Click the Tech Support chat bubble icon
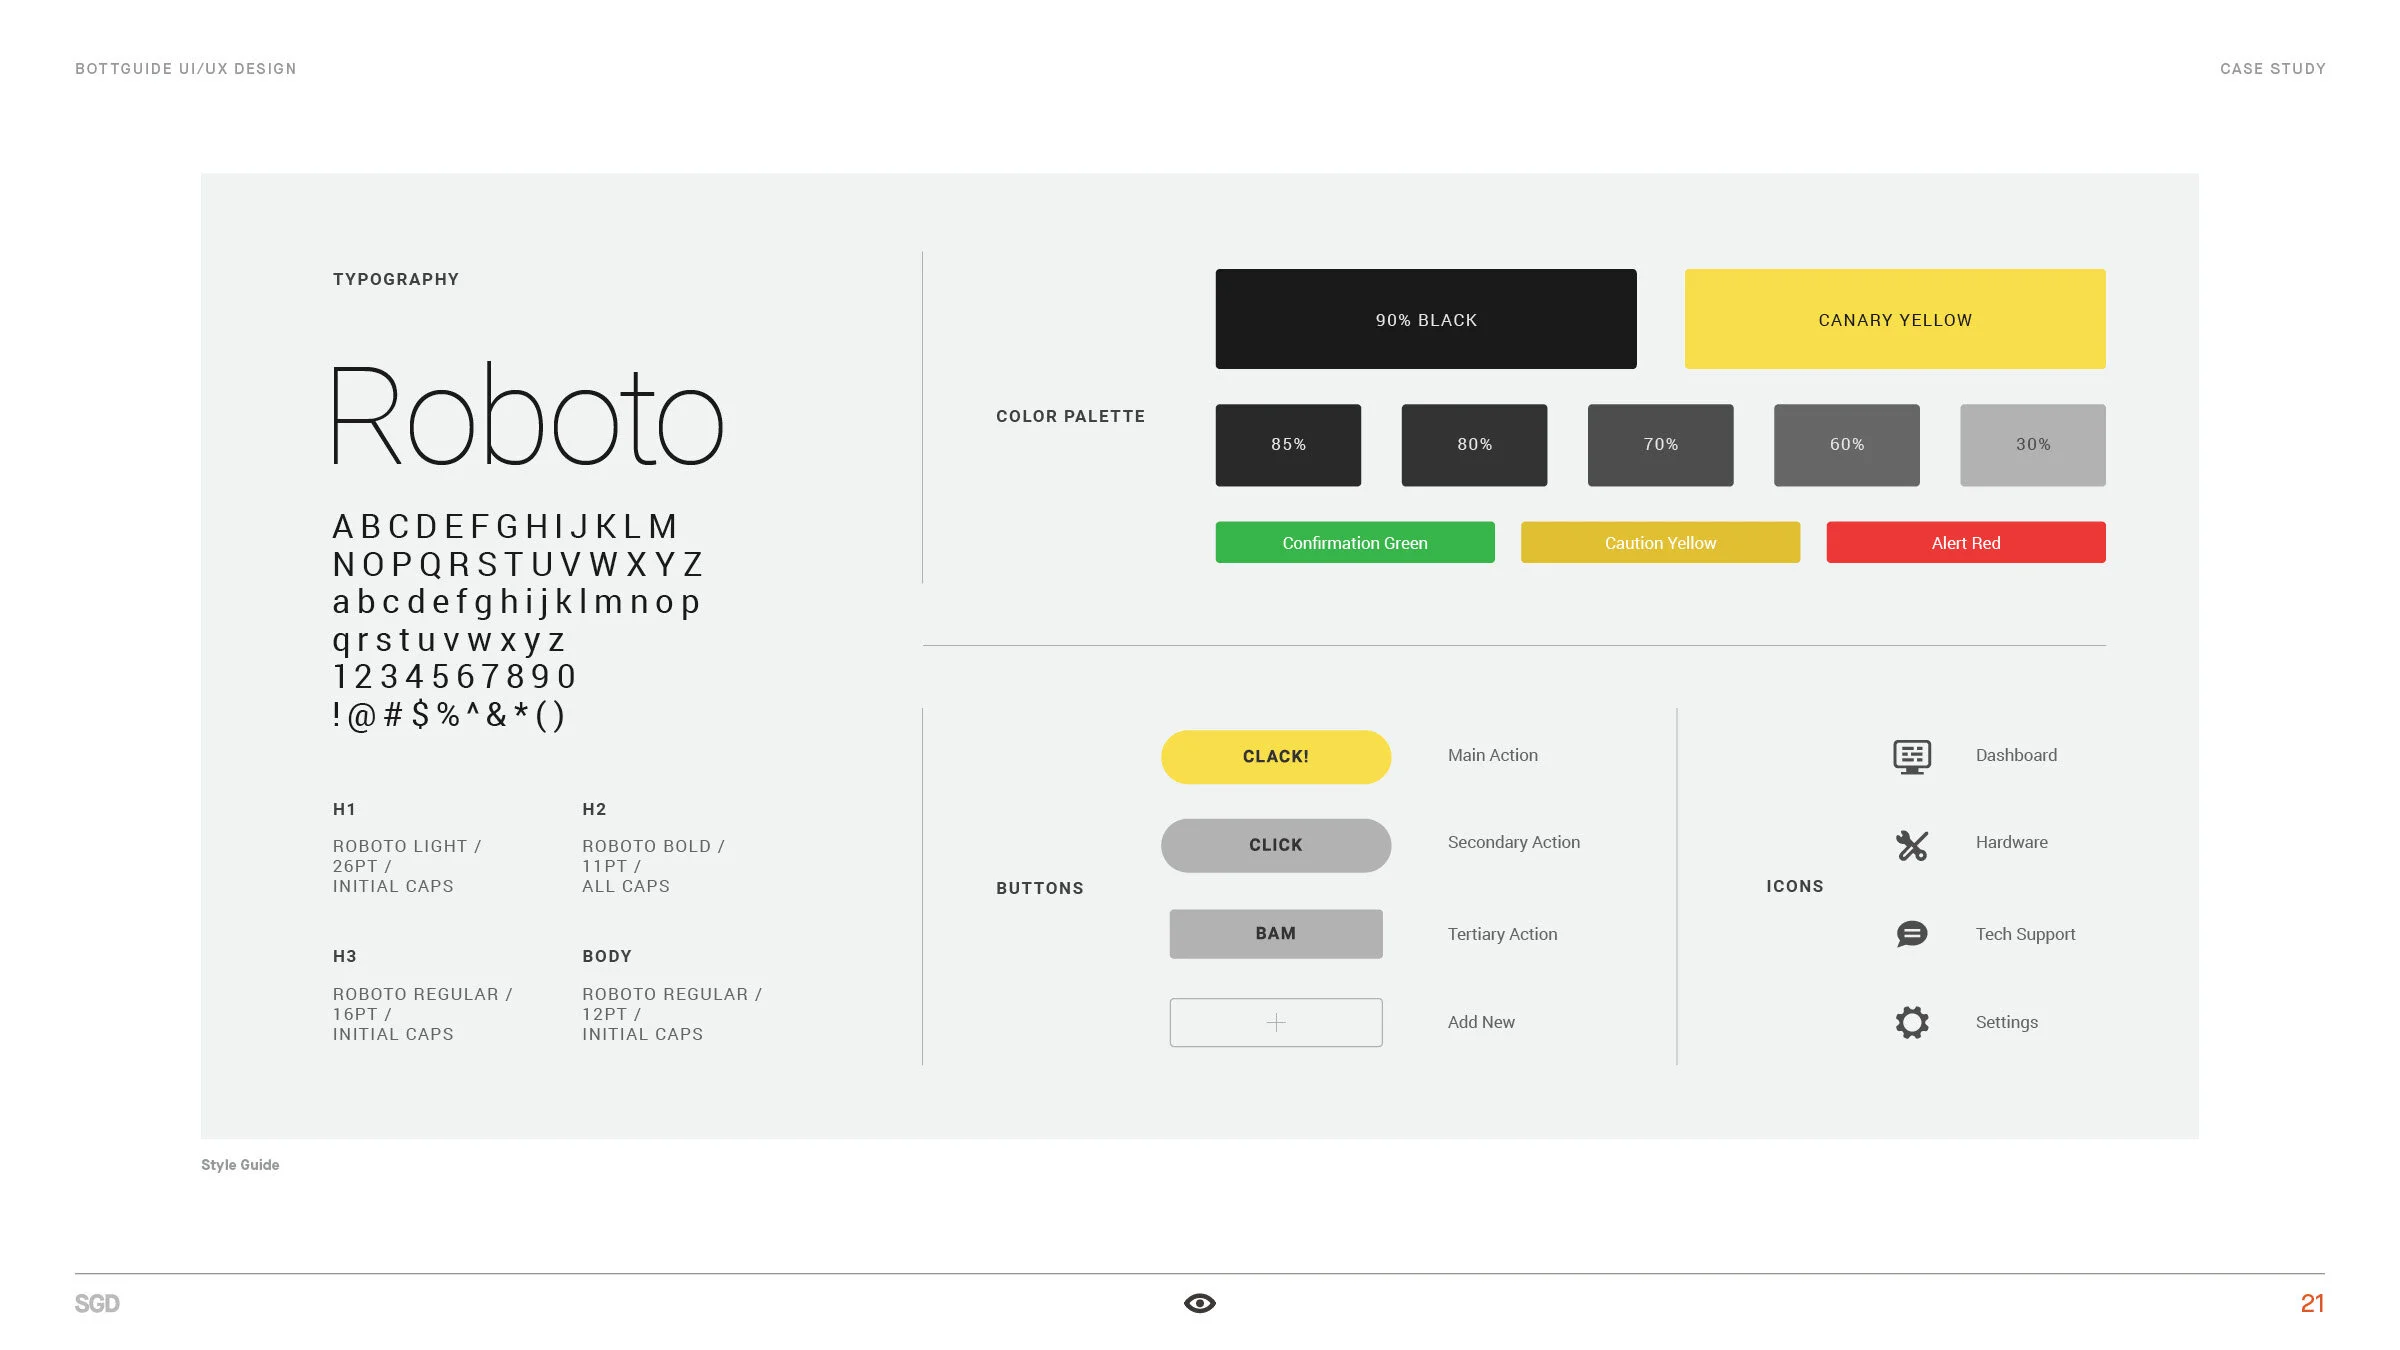 point(1911,934)
